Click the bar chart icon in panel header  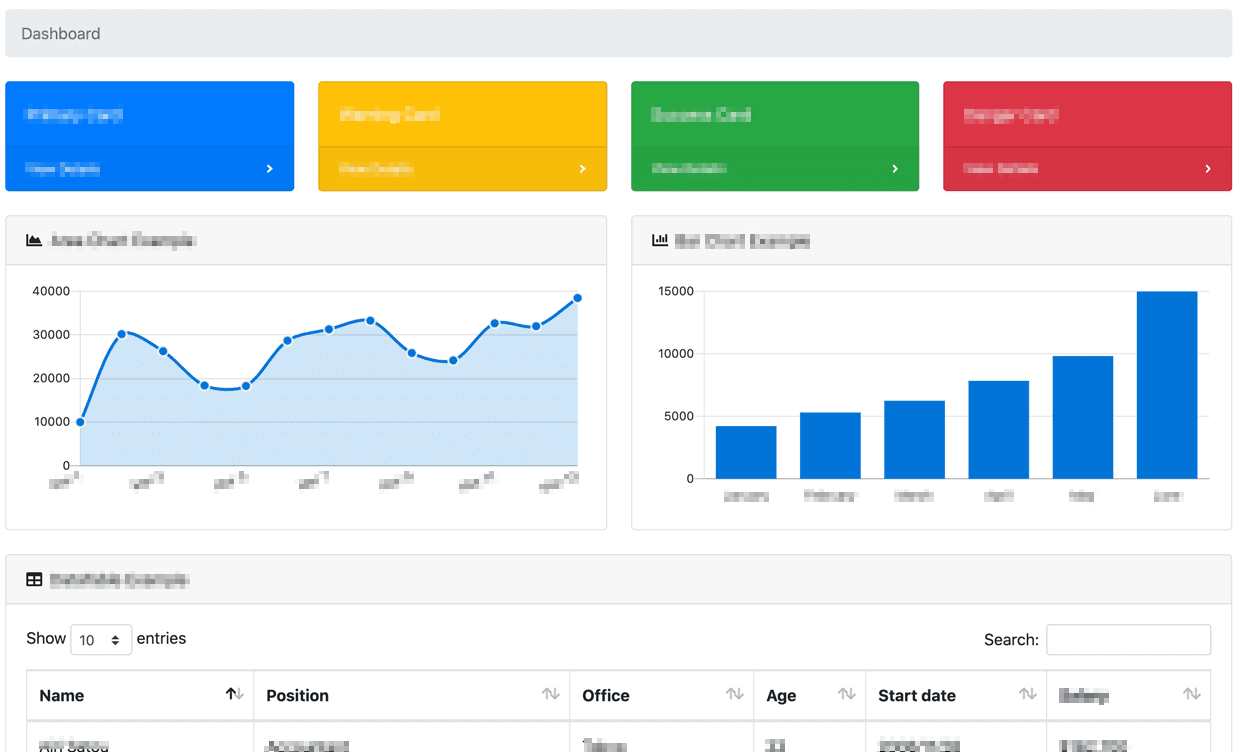pos(660,240)
